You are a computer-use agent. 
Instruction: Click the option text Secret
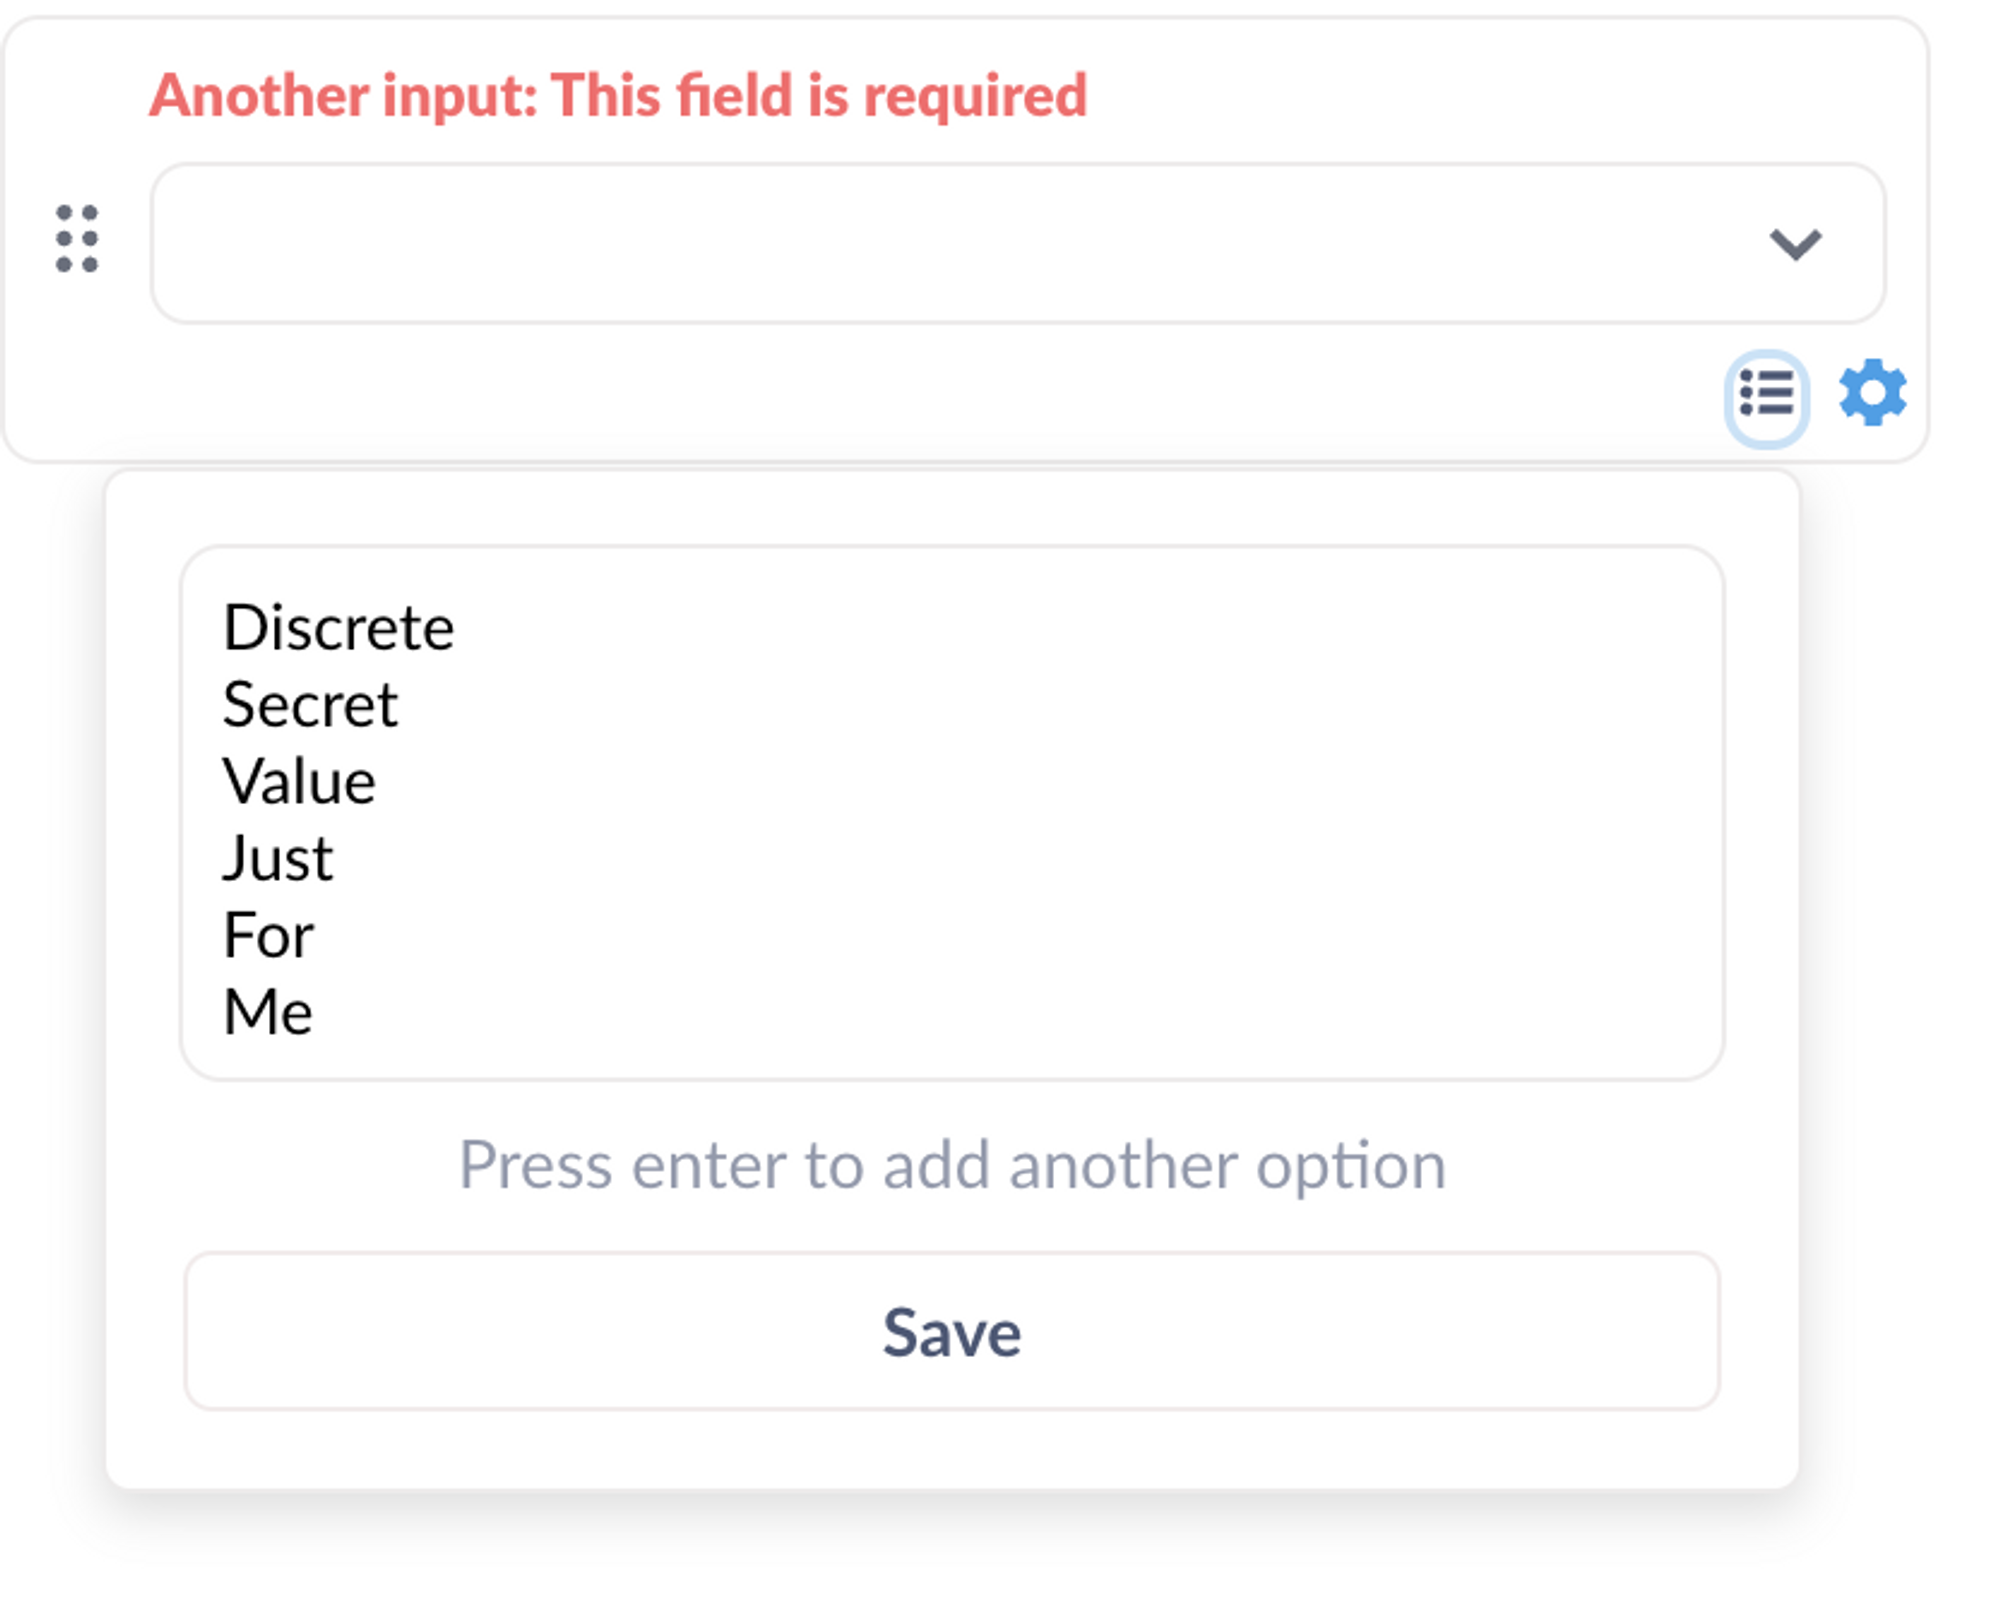coord(309,704)
